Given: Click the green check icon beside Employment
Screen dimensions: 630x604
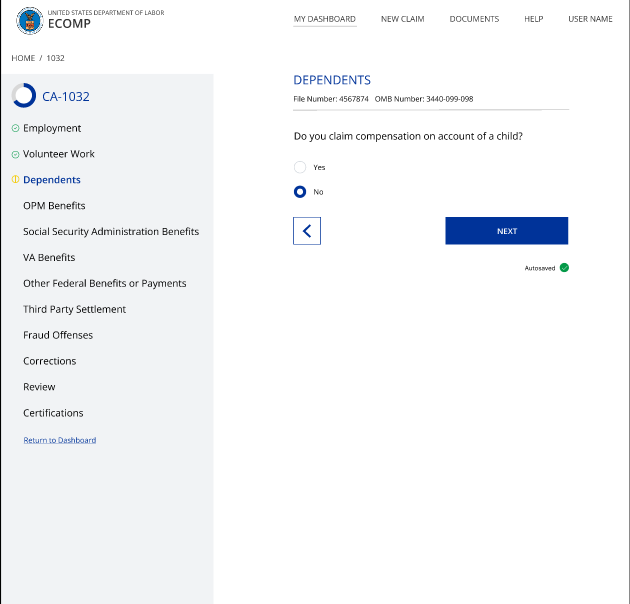Looking at the screenshot, I should point(15,128).
